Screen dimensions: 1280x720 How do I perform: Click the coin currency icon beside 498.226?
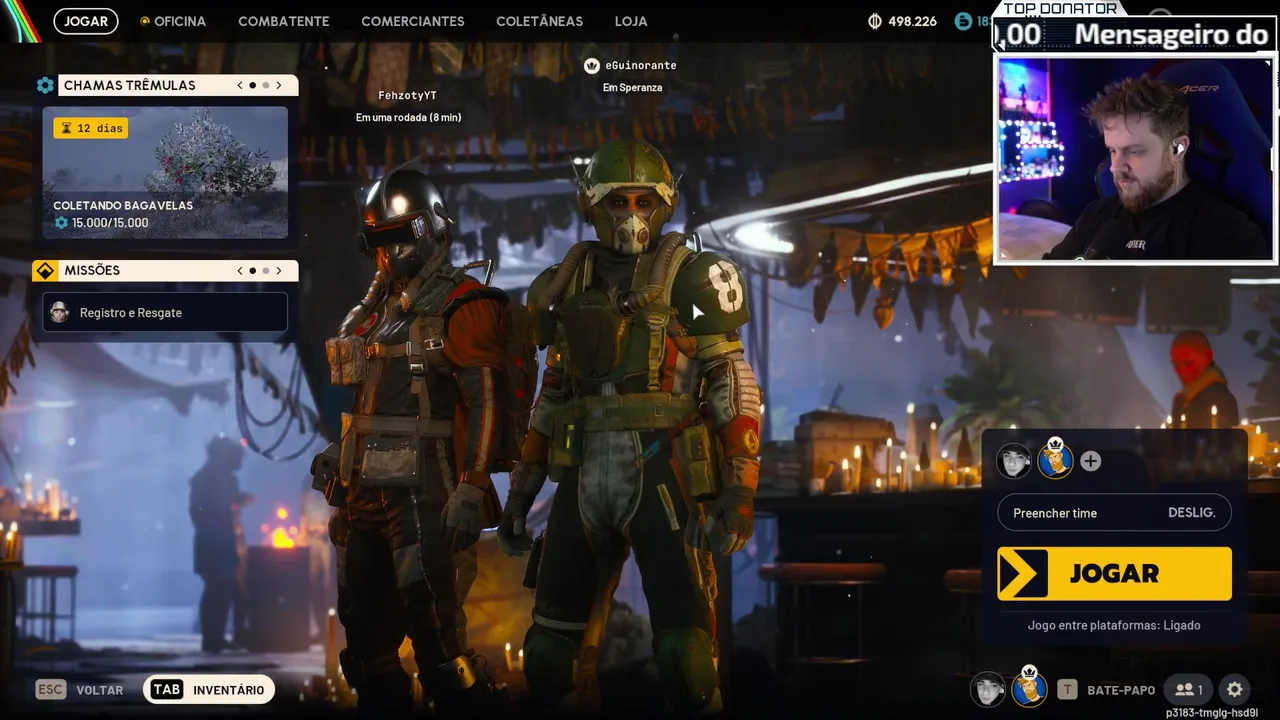click(x=875, y=21)
